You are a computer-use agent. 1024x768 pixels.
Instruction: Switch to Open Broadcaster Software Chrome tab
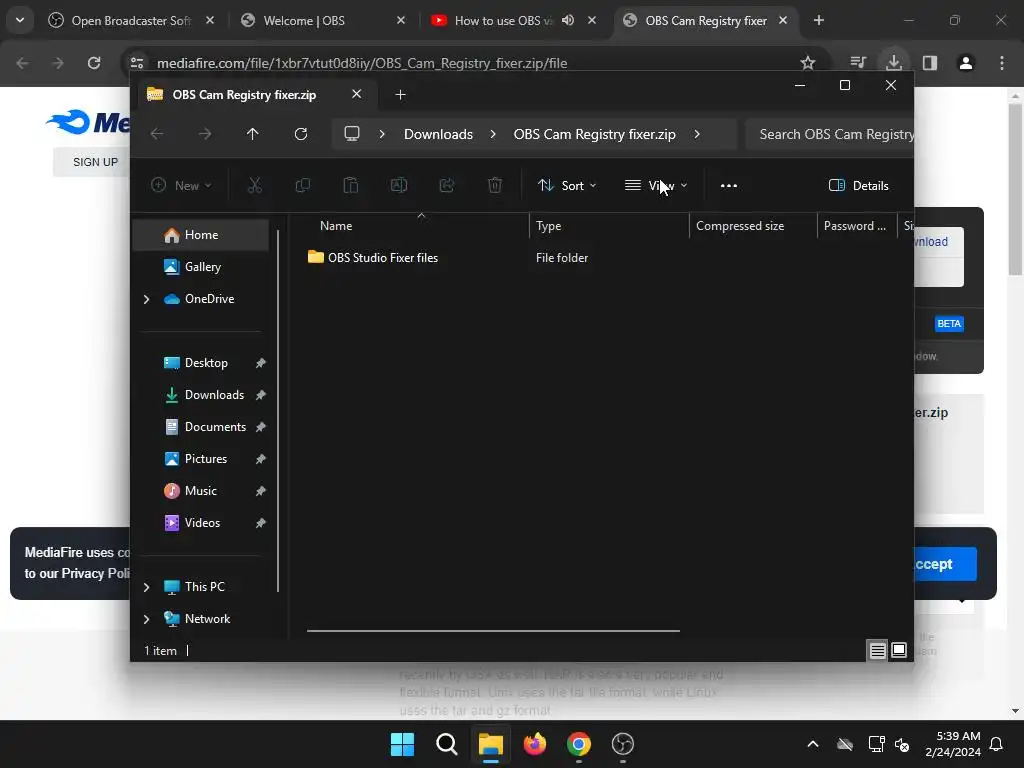coord(131,21)
